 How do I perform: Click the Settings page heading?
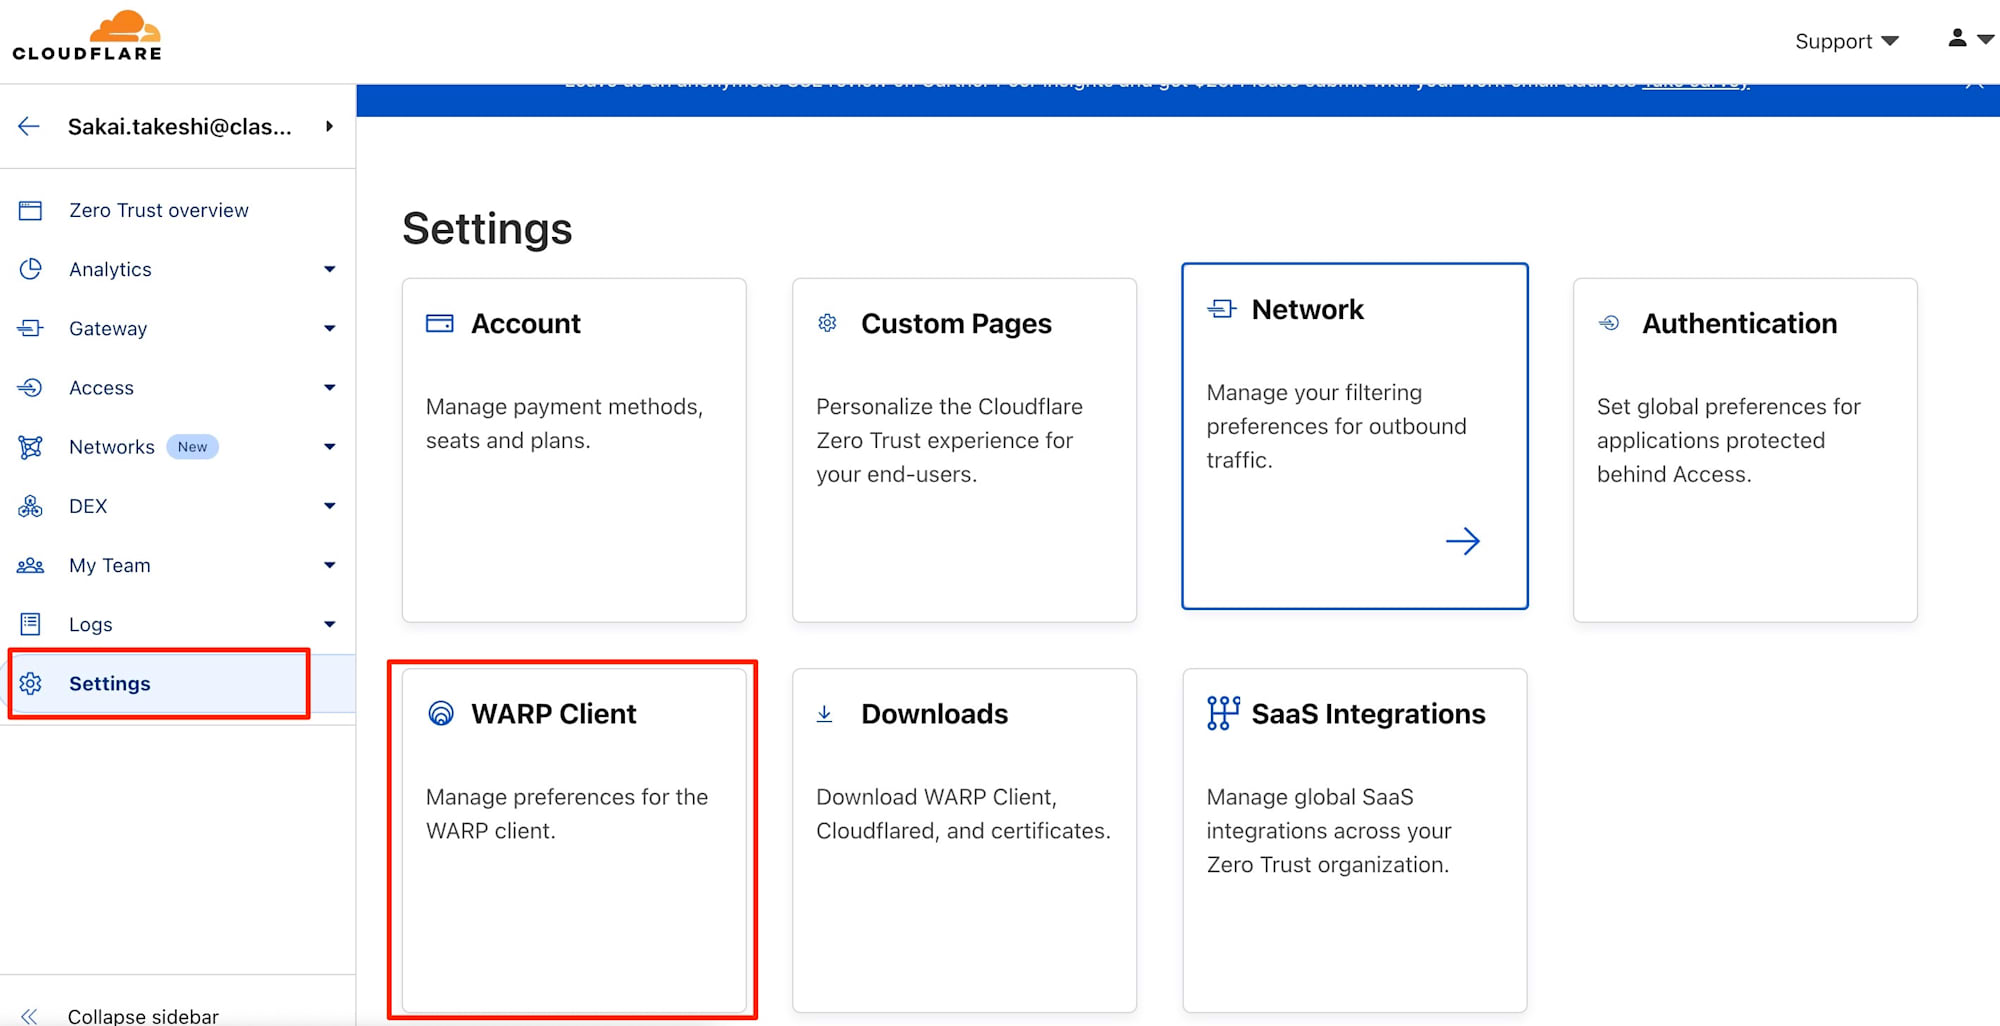pyautogui.click(x=487, y=228)
